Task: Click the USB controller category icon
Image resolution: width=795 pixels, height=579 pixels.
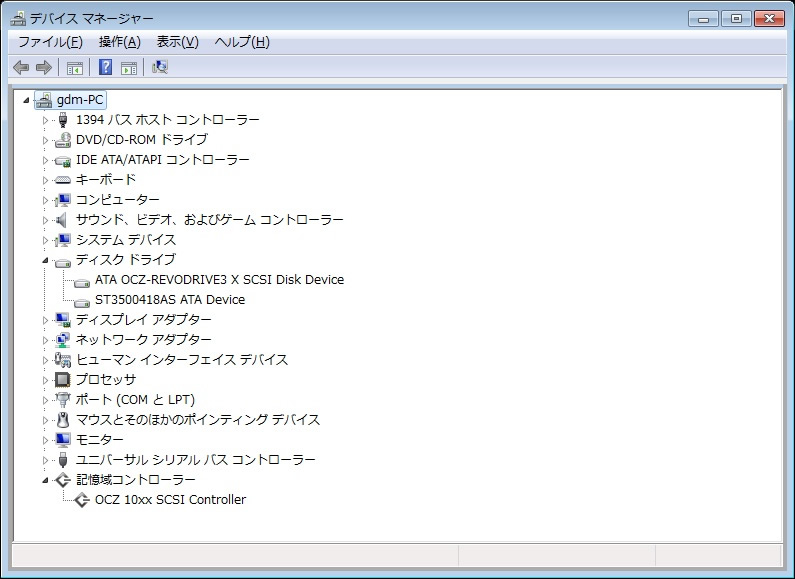Action: tap(62, 460)
